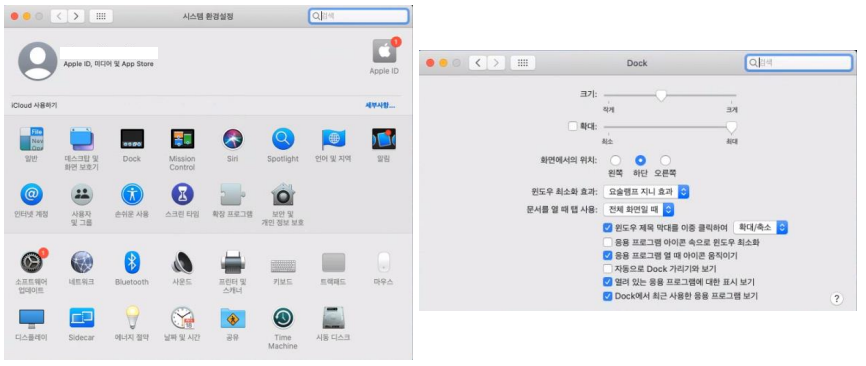Open 네트워크 preferences
The width and height of the screenshot is (866, 366).
coord(82,262)
